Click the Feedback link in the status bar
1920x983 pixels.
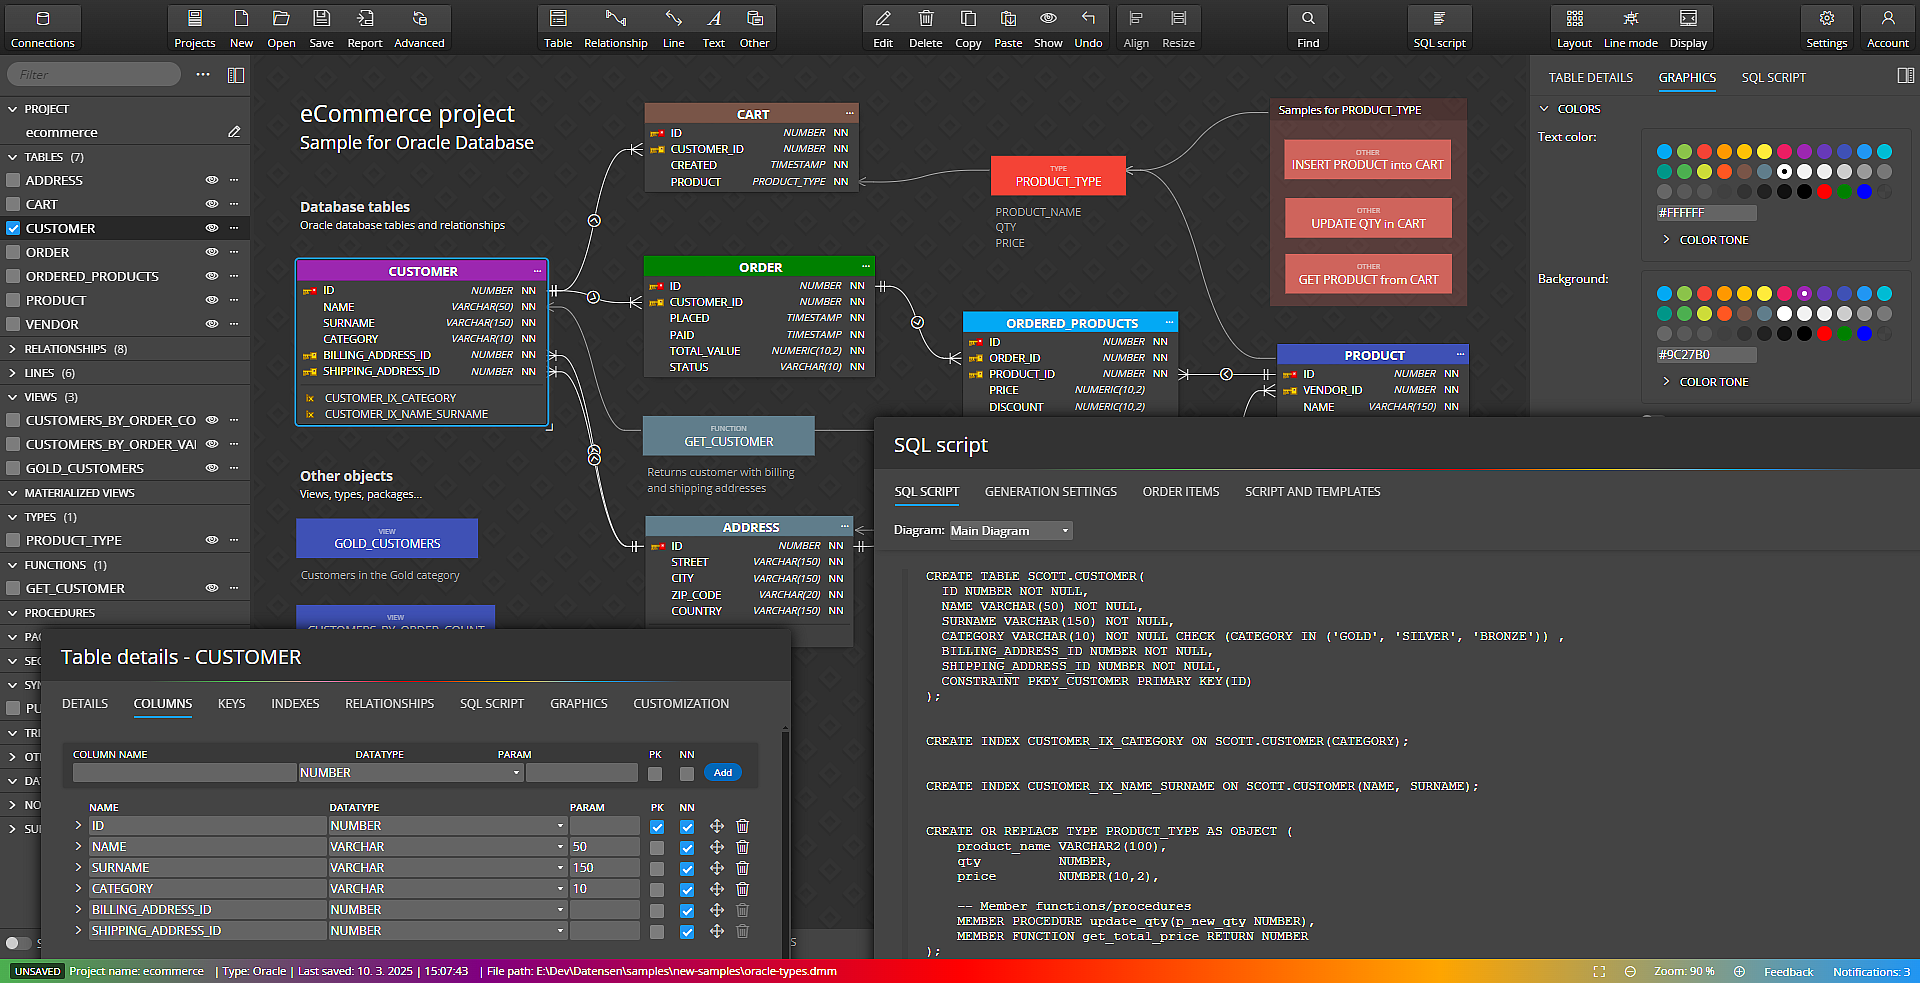point(1788,971)
